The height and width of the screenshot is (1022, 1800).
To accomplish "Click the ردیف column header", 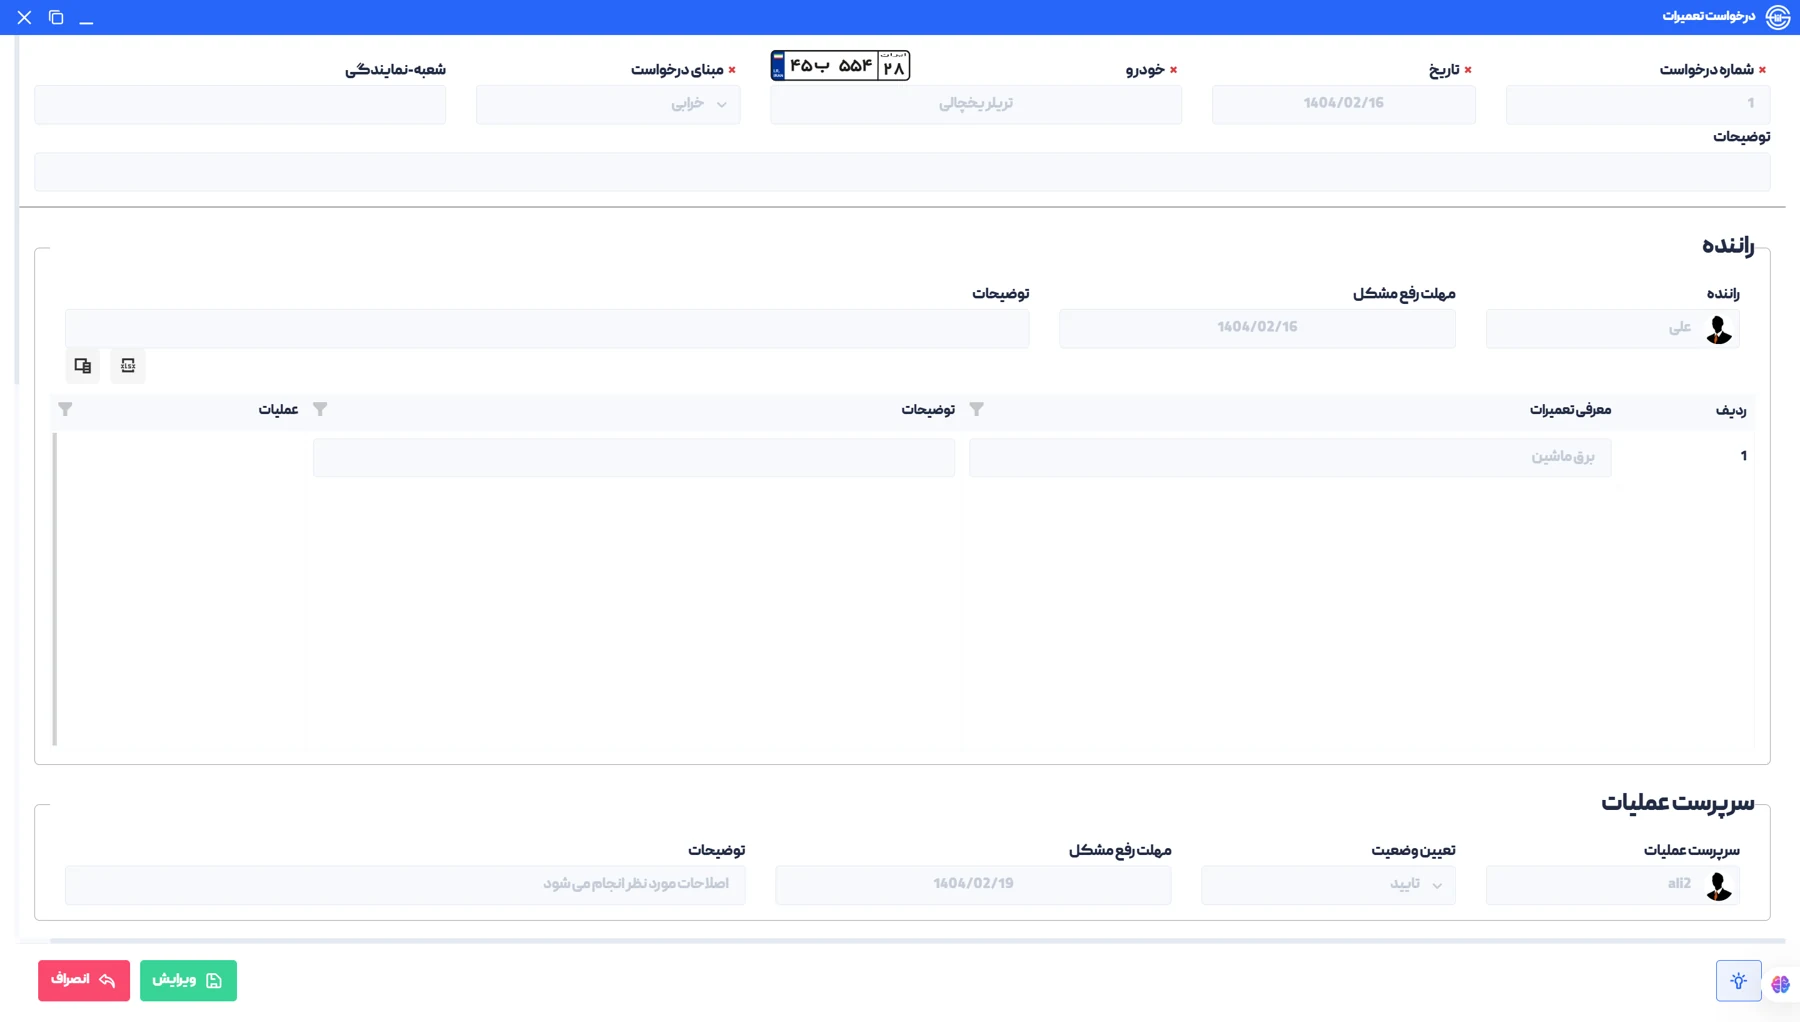I will (1731, 410).
